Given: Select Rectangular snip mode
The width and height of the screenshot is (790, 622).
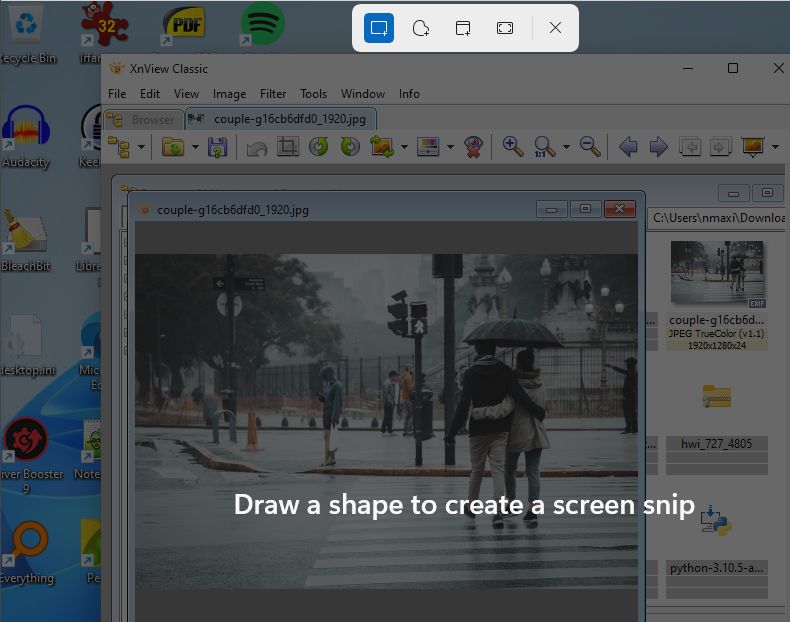Looking at the screenshot, I should [x=378, y=28].
